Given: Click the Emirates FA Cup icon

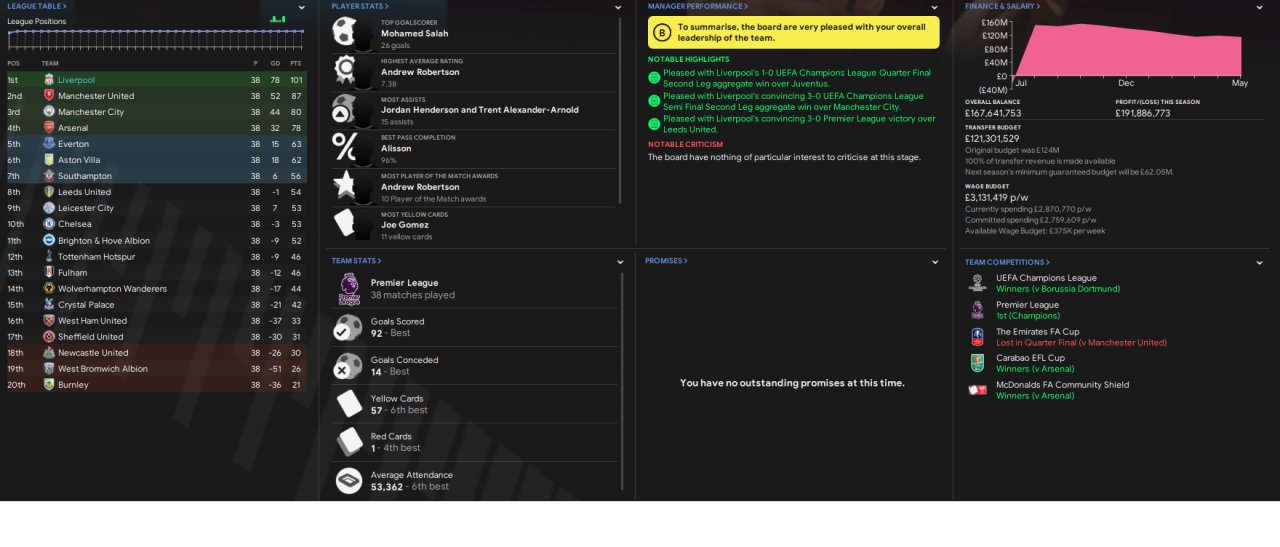Looking at the screenshot, I should coord(977,337).
